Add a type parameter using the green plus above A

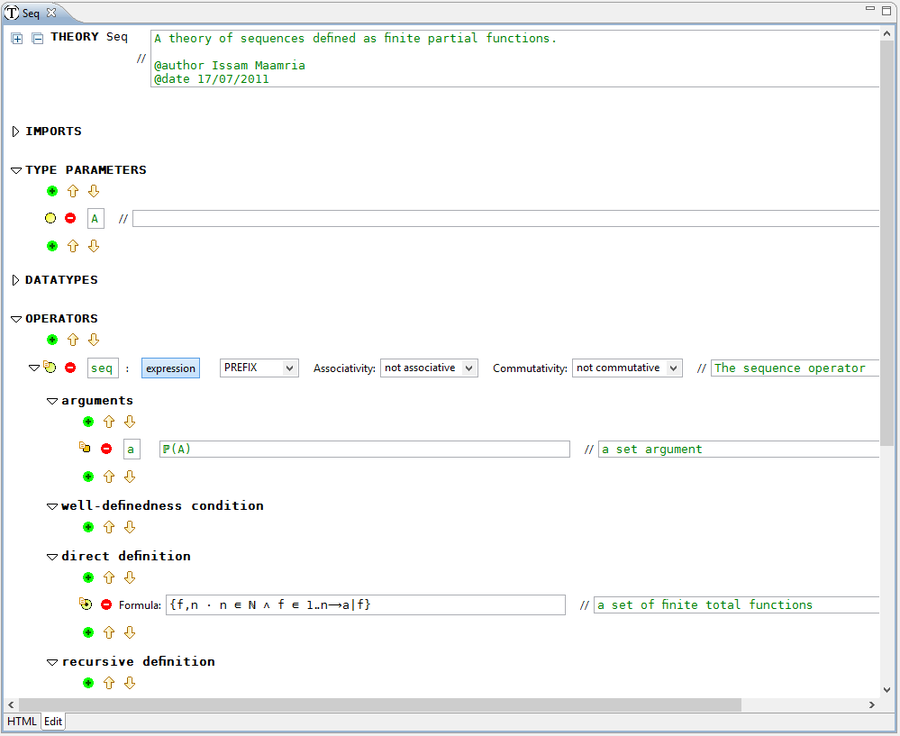[52, 191]
